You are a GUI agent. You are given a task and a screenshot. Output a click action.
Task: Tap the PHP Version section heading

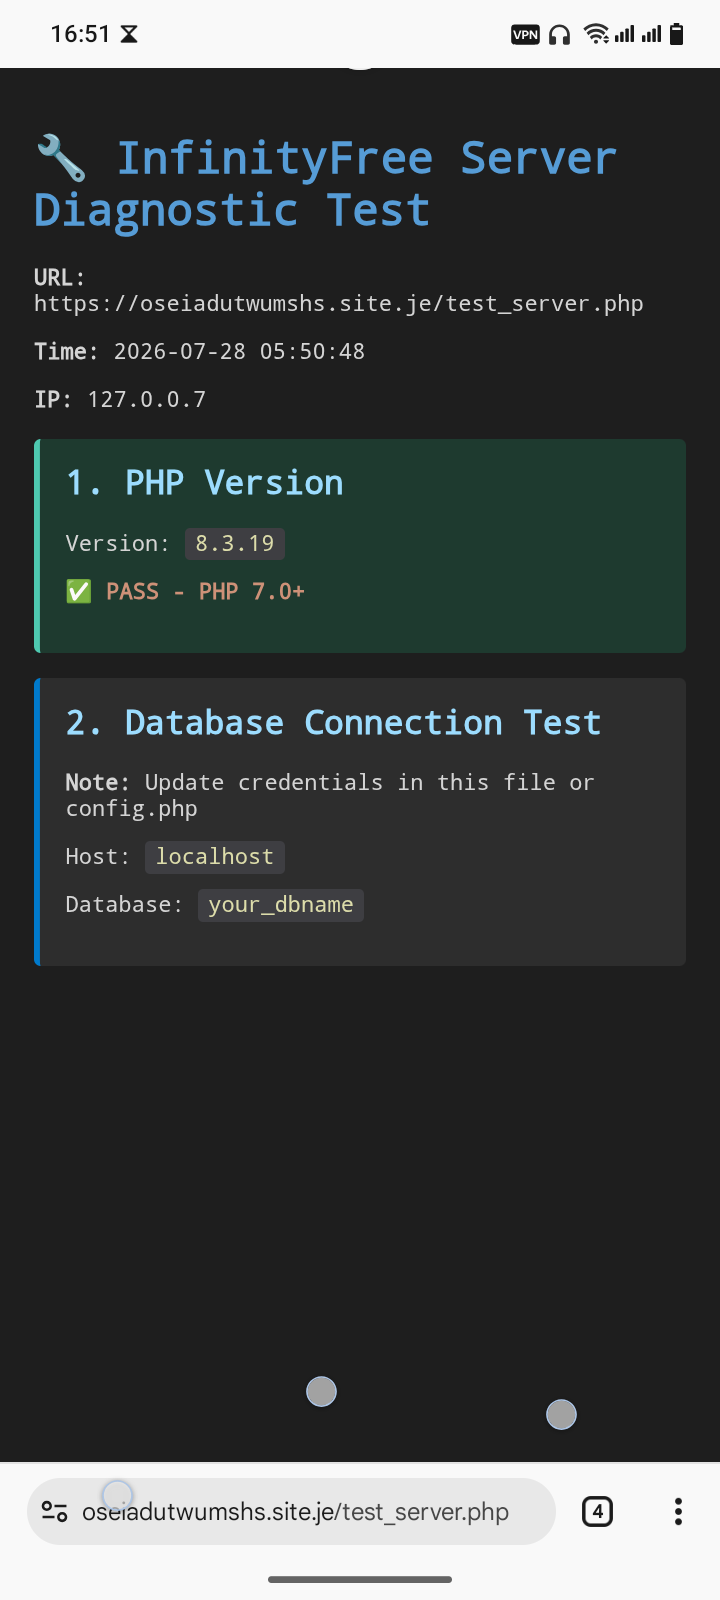pos(205,483)
